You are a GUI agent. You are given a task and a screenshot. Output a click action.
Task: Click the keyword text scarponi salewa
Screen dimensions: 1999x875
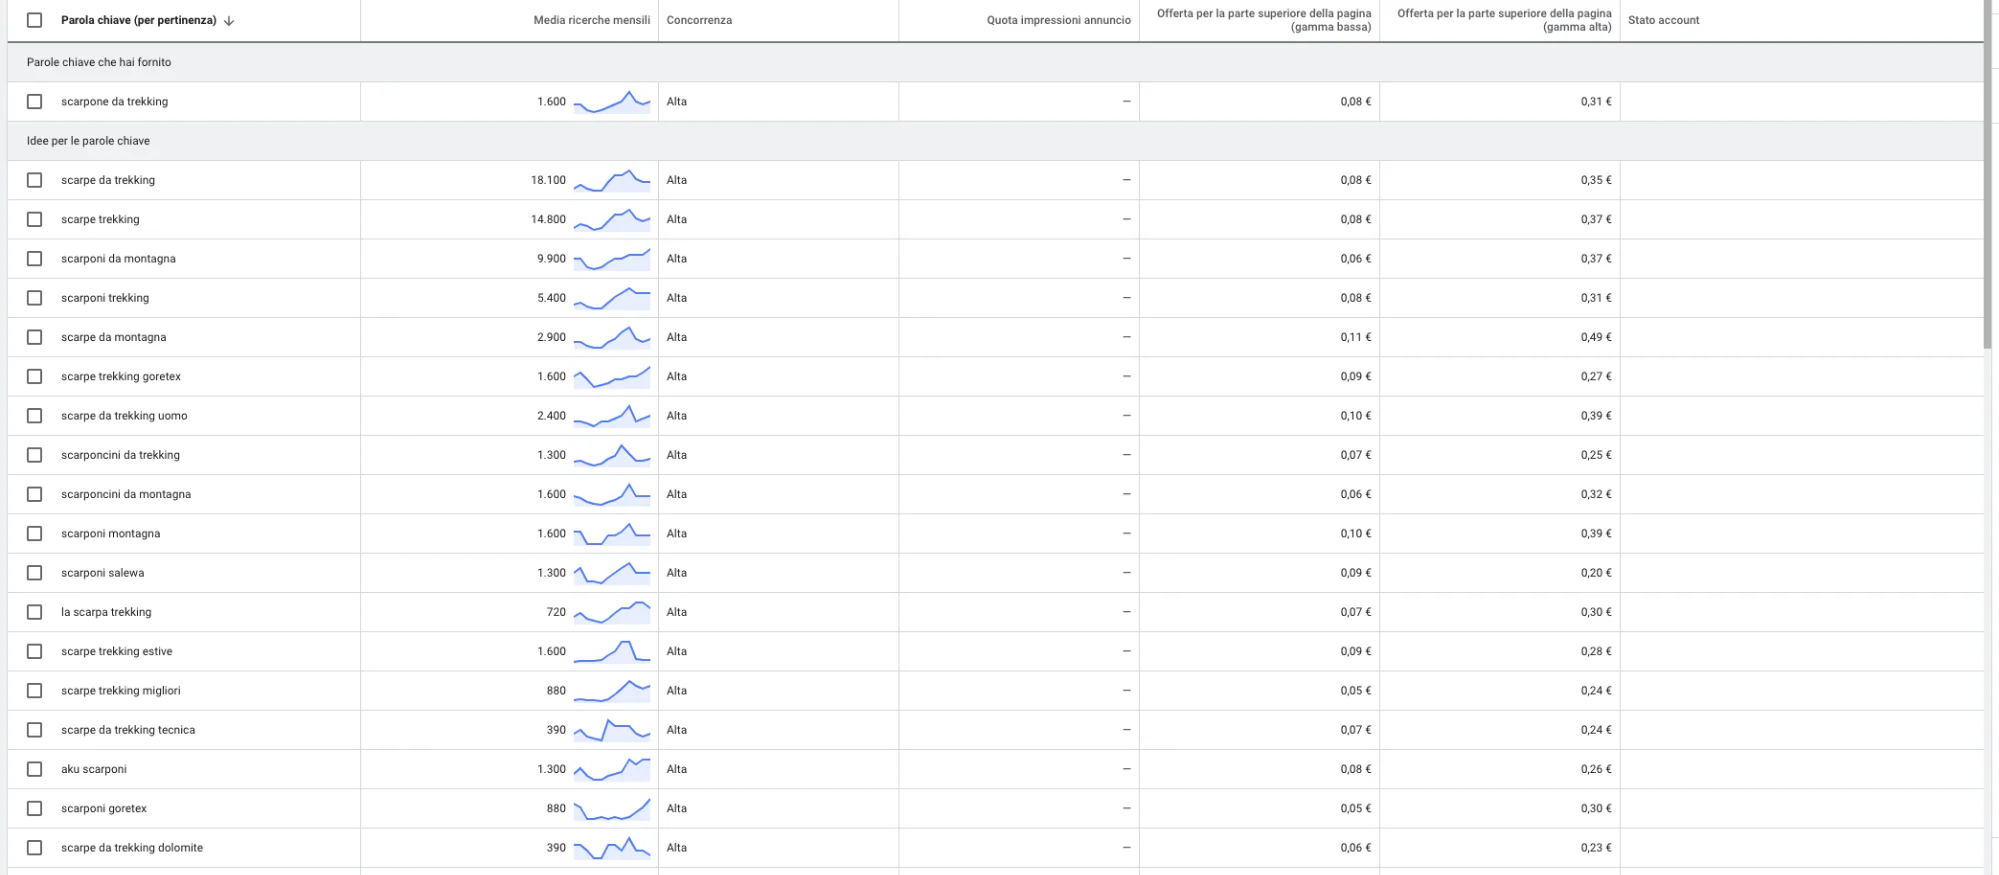click(102, 573)
